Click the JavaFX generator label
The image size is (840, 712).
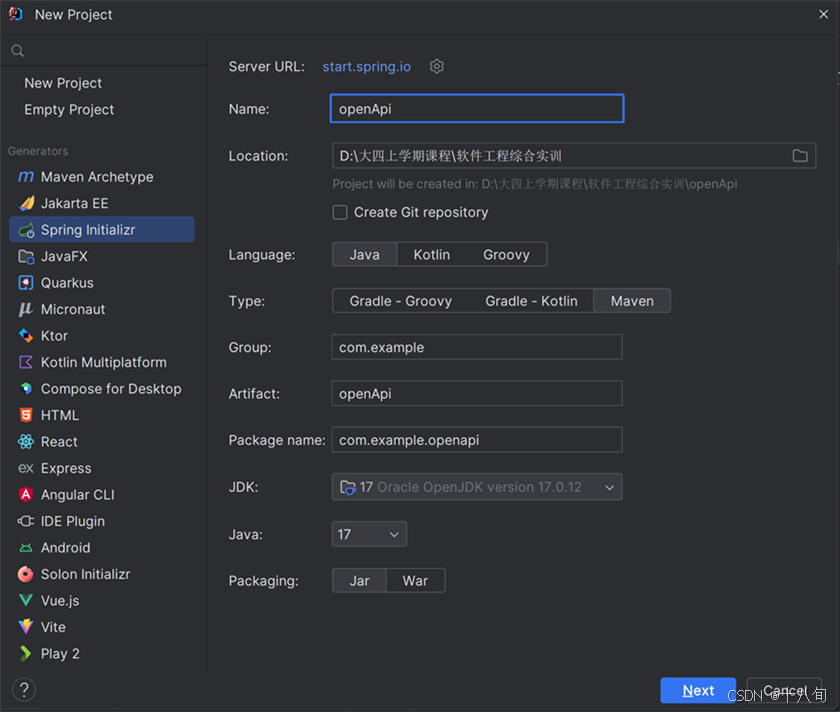(x=64, y=257)
